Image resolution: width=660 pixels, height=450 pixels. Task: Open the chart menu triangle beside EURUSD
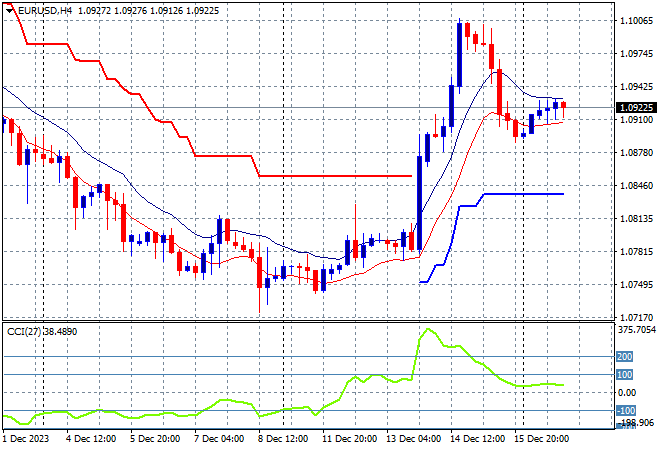tap(10, 11)
